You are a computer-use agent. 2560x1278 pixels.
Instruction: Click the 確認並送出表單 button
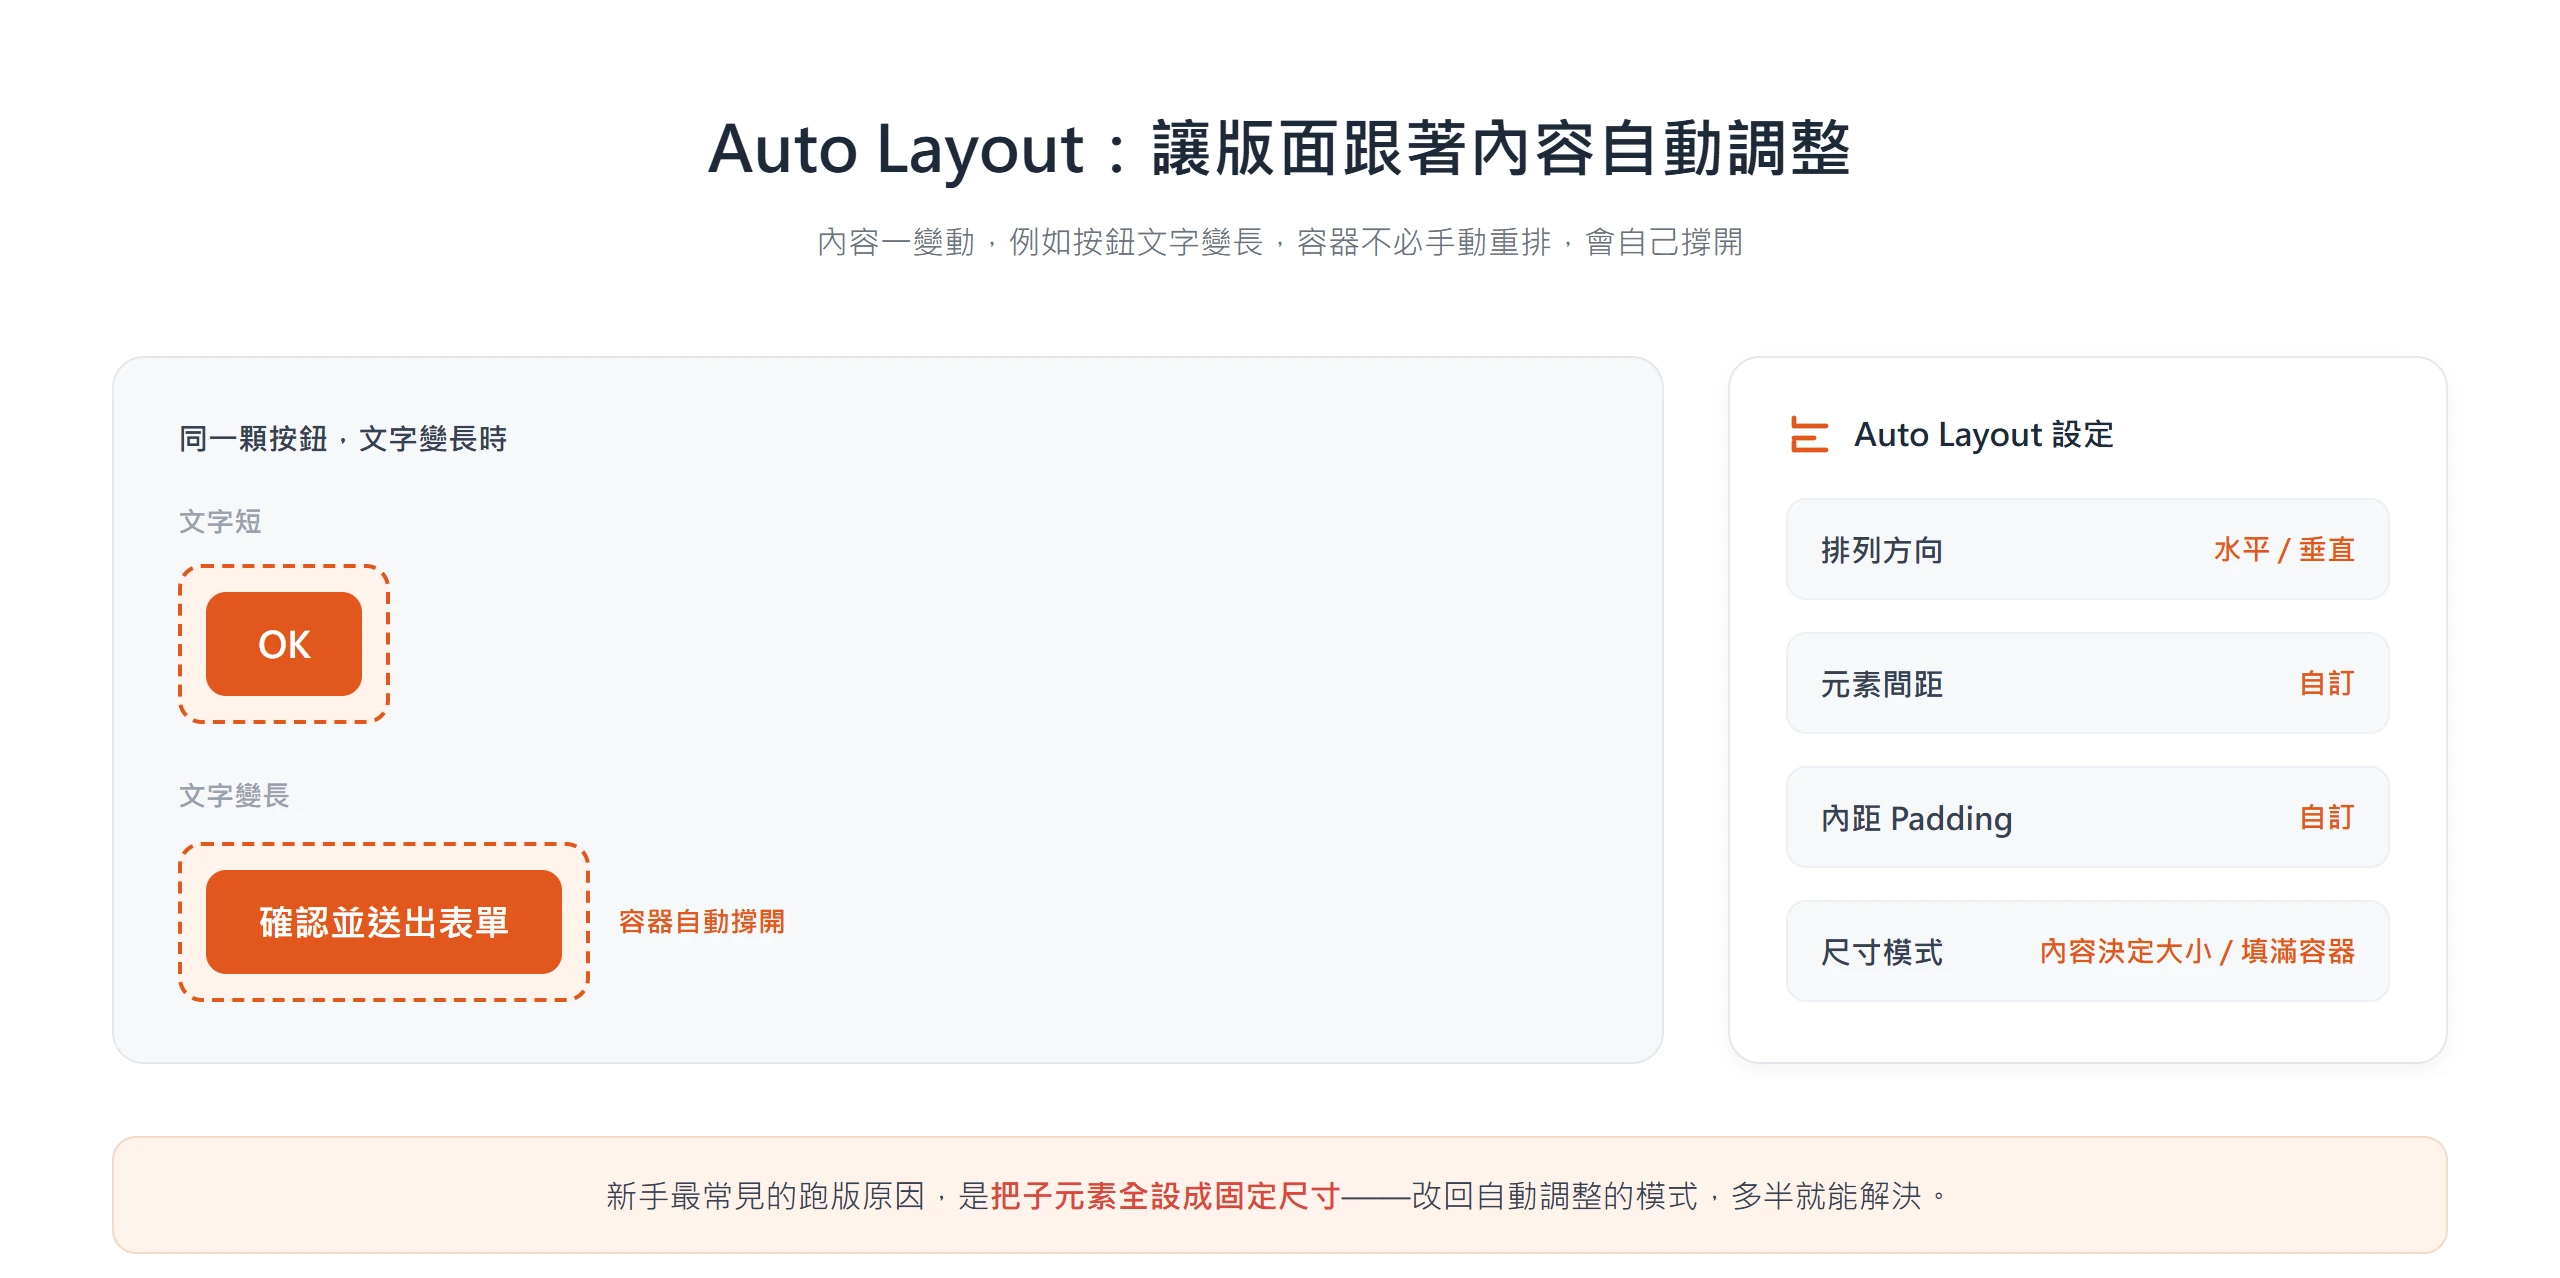coord(384,922)
